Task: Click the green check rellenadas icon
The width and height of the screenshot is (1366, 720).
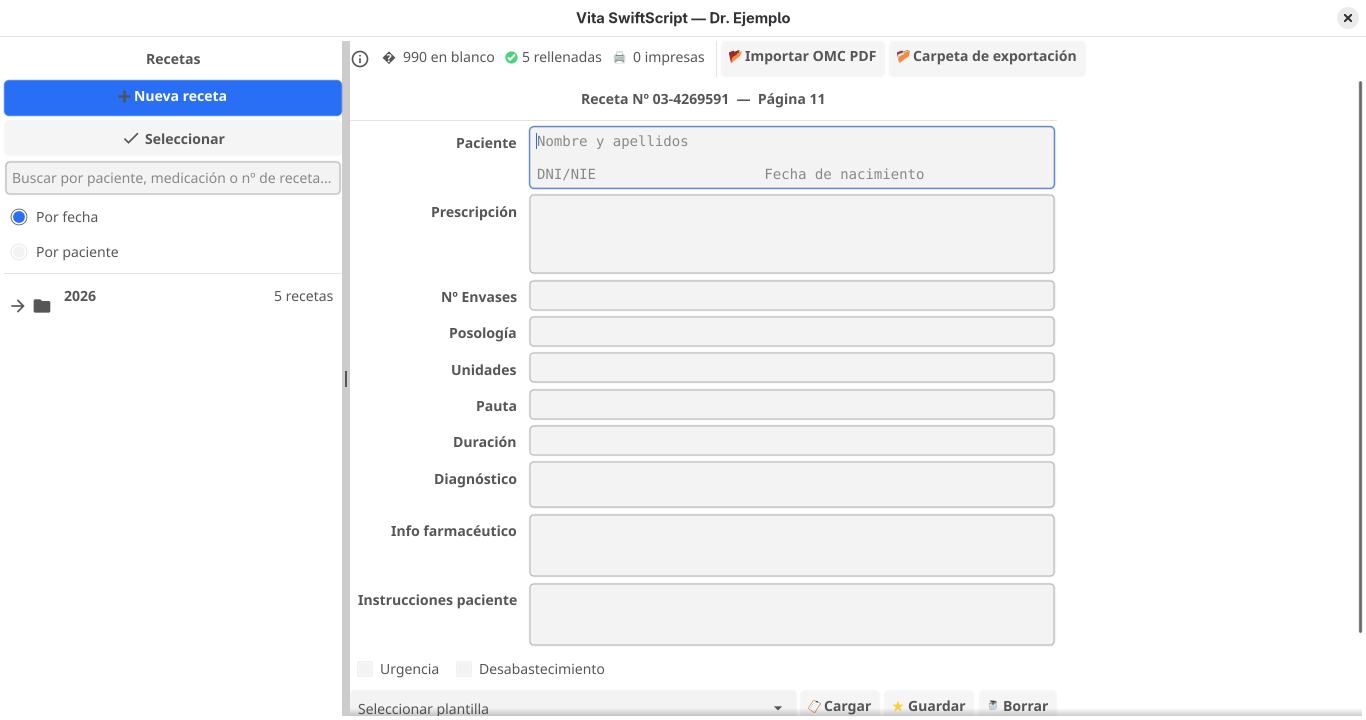Action: click(511, 58)
